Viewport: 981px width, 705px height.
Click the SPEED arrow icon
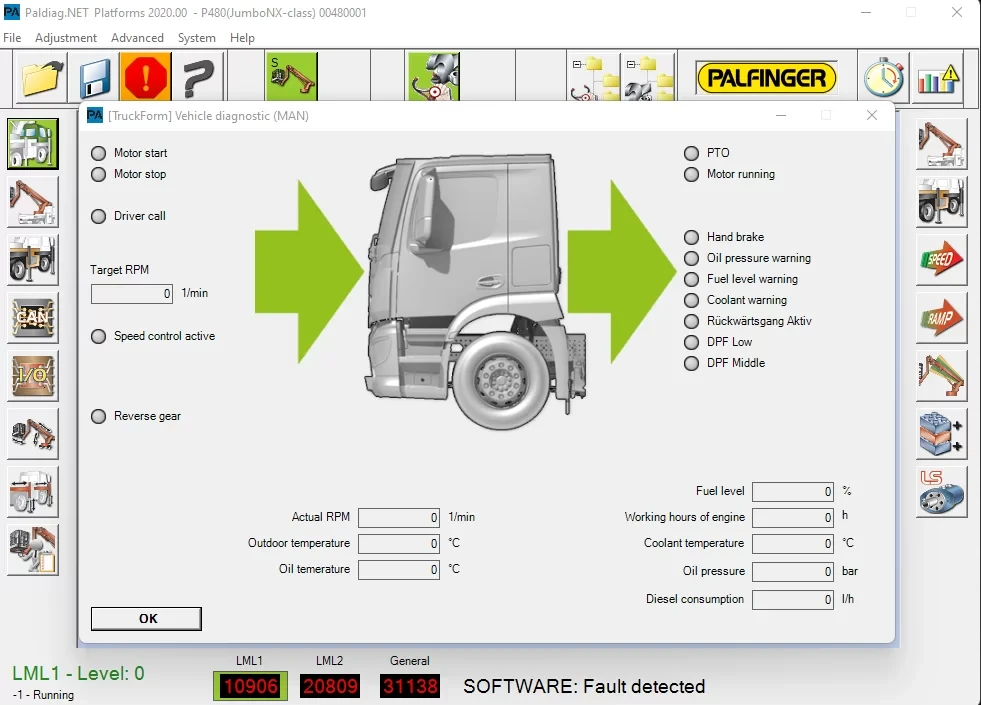point(941,260)
